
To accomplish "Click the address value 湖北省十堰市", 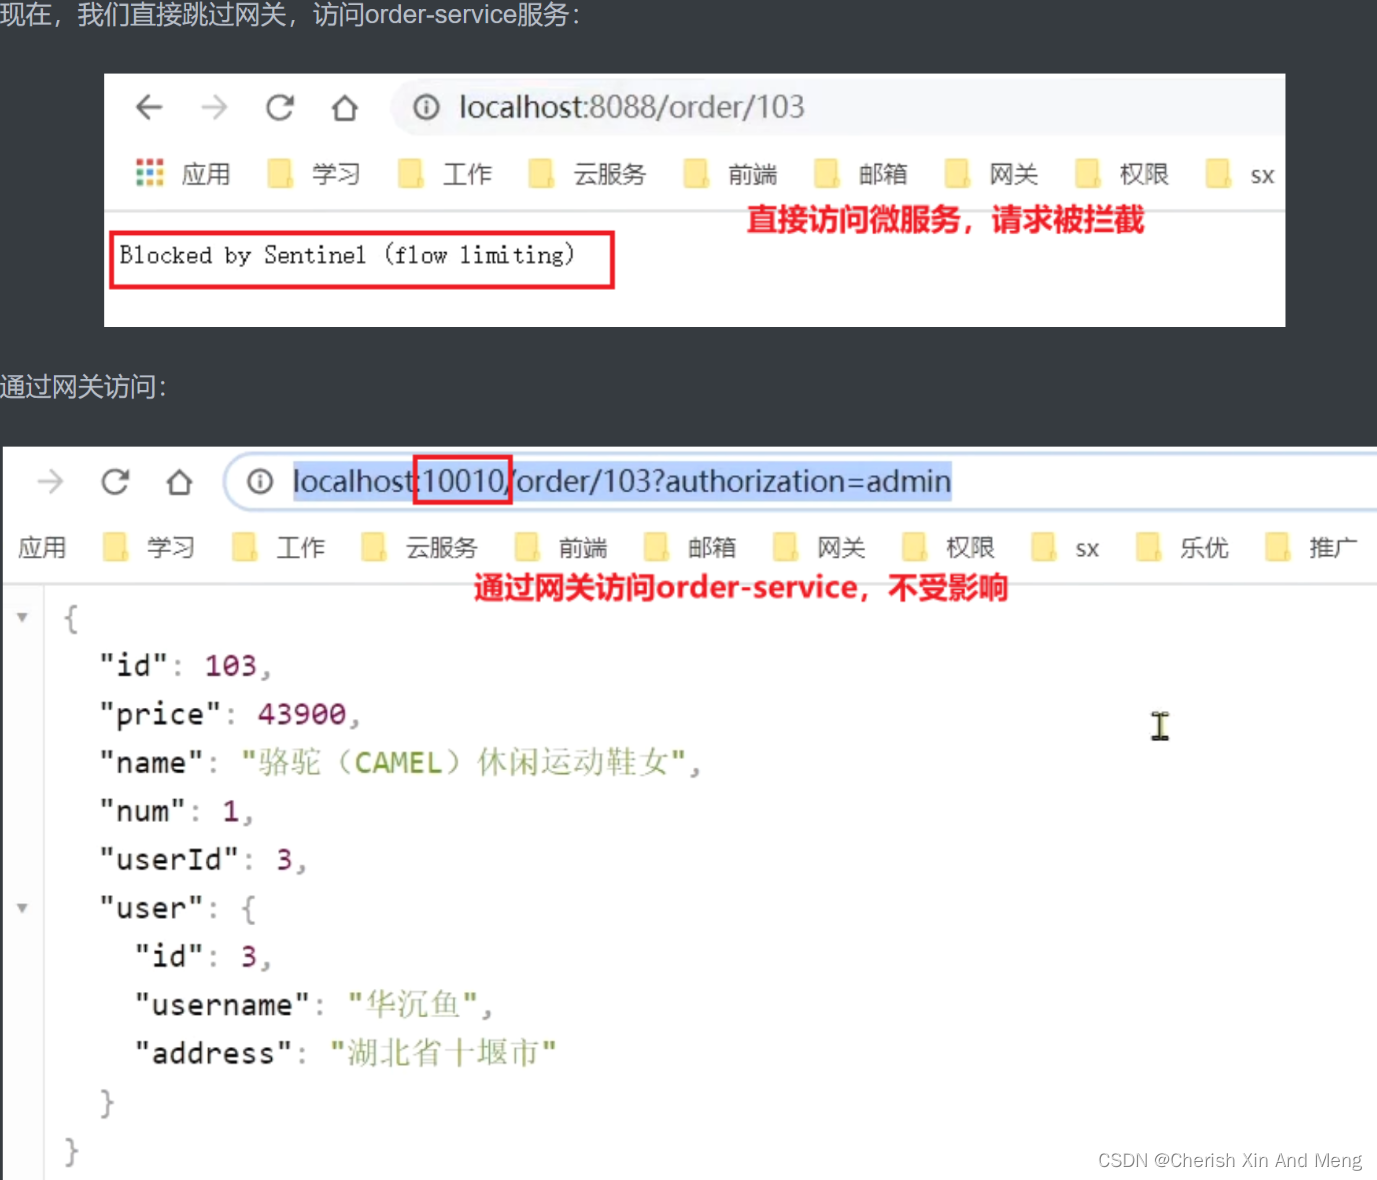I will (x=443, y=1053).
